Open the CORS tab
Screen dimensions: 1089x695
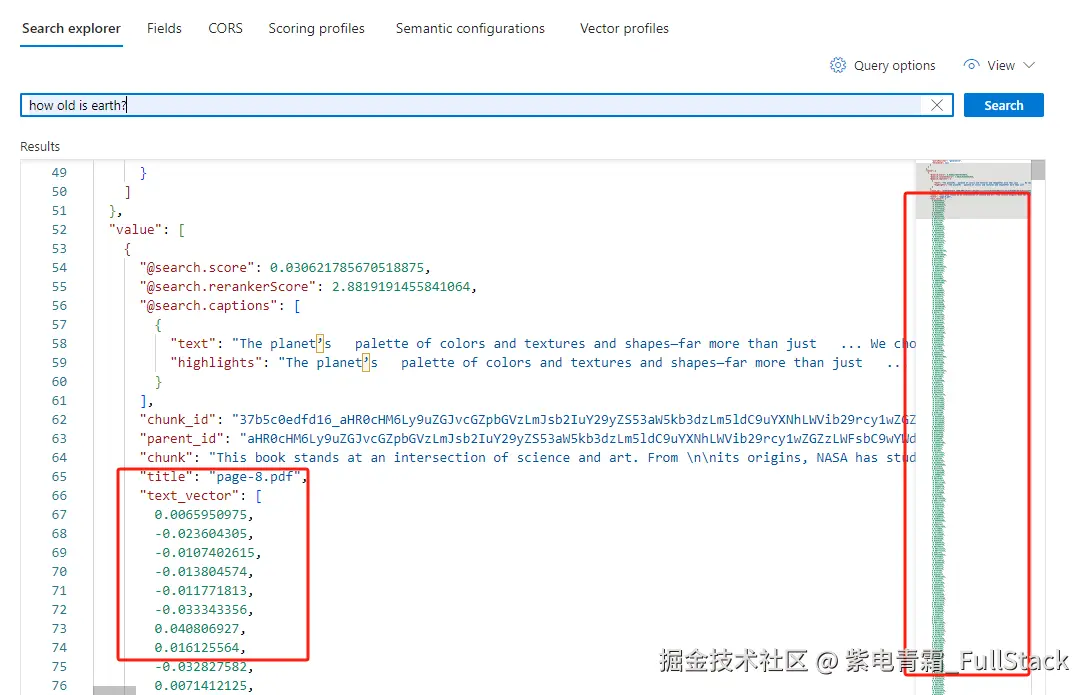tap(226, 28)
